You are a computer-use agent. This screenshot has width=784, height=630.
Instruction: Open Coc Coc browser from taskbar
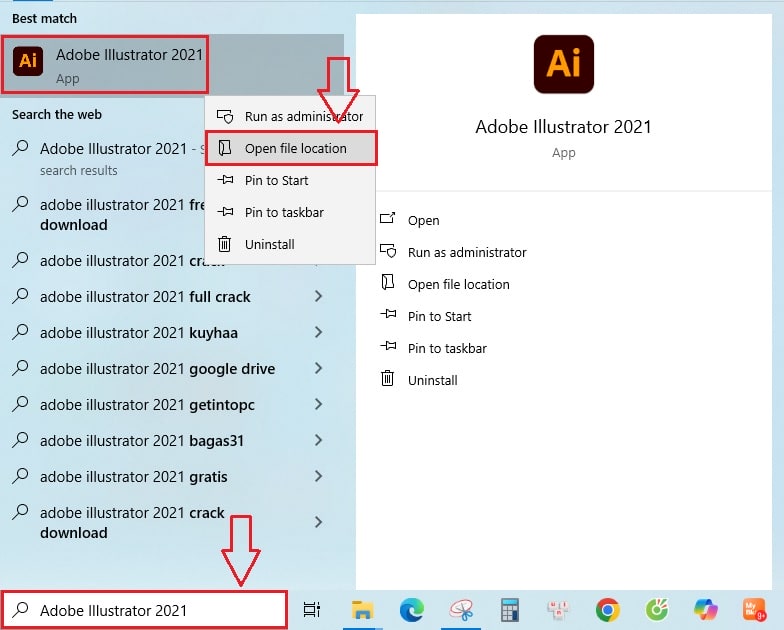click(x=656, y=610)
